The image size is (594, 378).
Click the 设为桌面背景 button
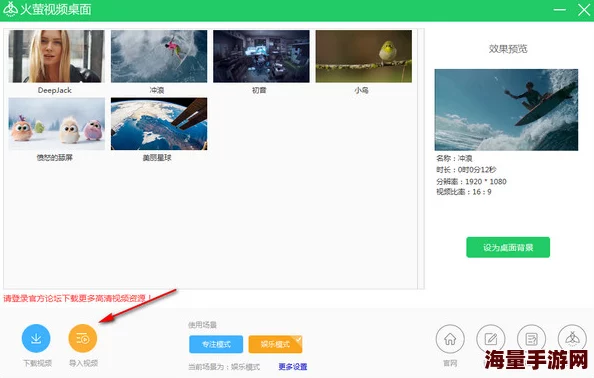point(508,247)
